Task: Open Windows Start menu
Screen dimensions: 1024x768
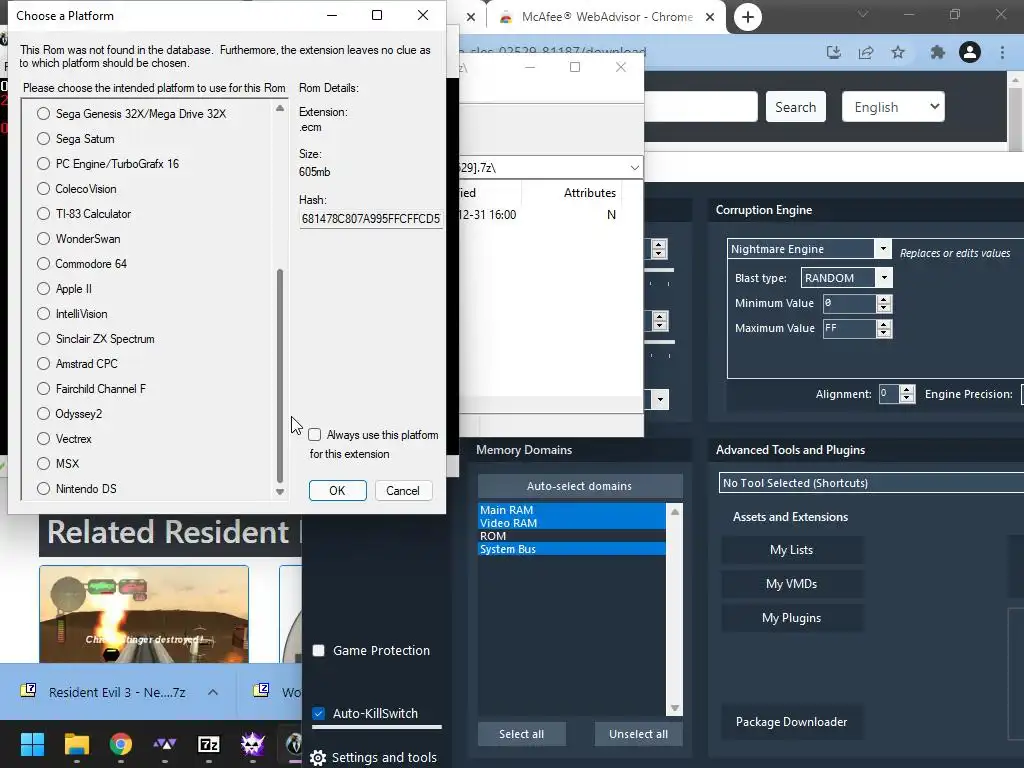Action: (32, 744)
